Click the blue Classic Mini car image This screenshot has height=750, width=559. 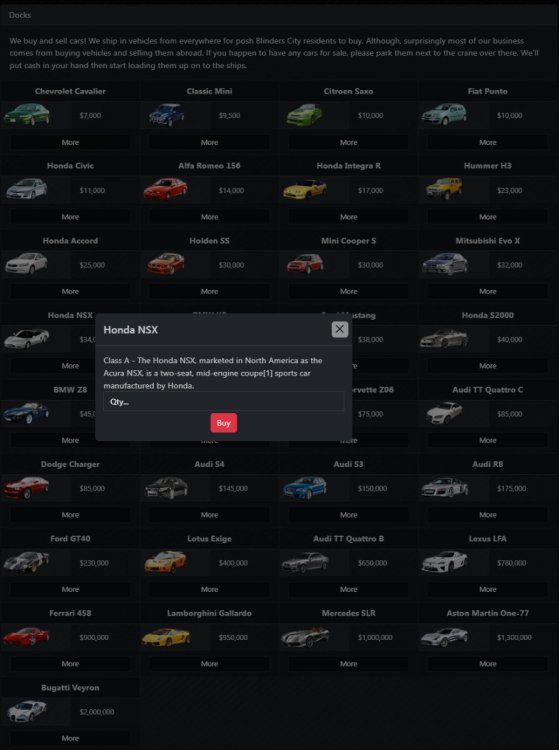(x=166, y=115)
